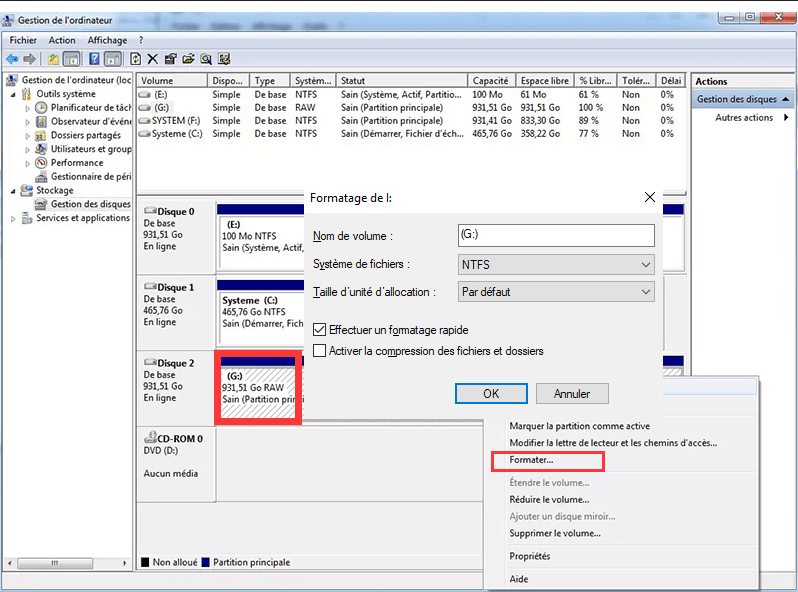Click the Dossiers partagés folder icon

click(x=41, y=135)
